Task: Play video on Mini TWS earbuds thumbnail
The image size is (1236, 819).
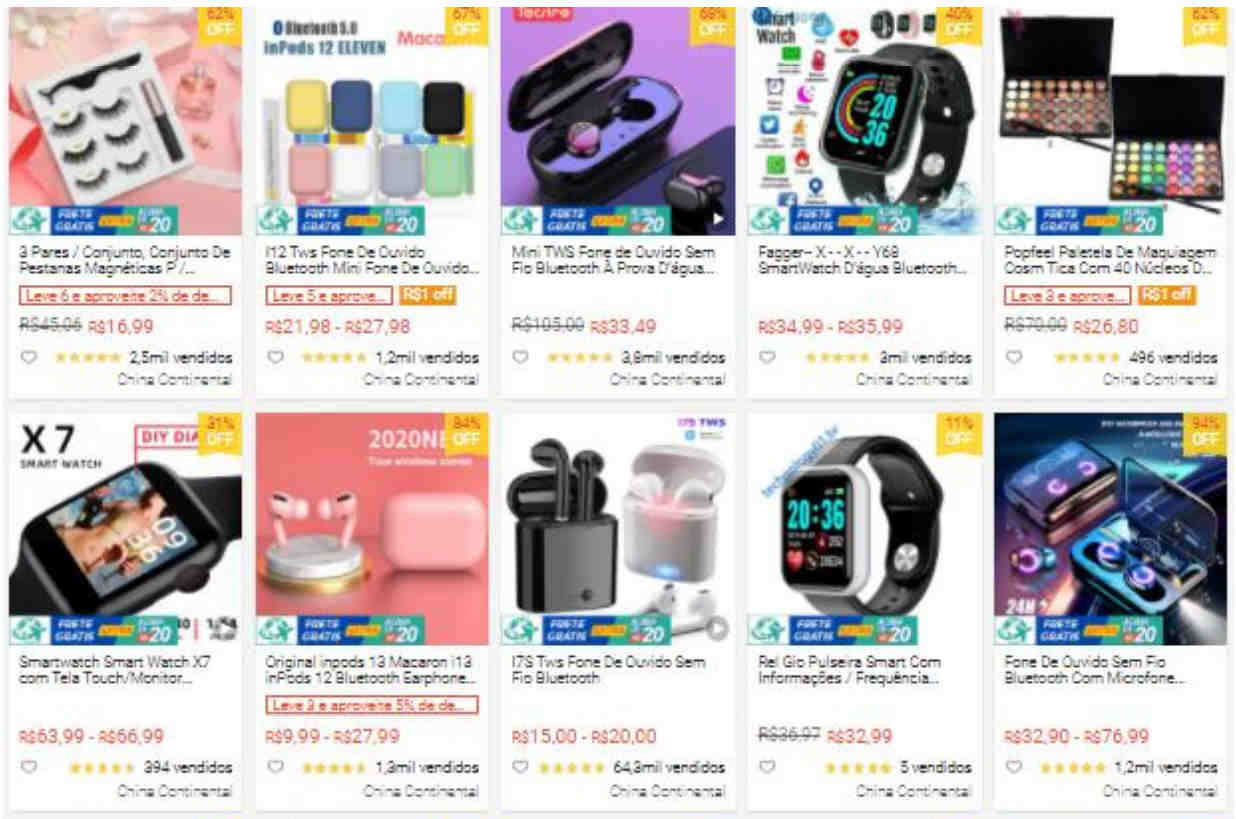Action: point(717,219)
